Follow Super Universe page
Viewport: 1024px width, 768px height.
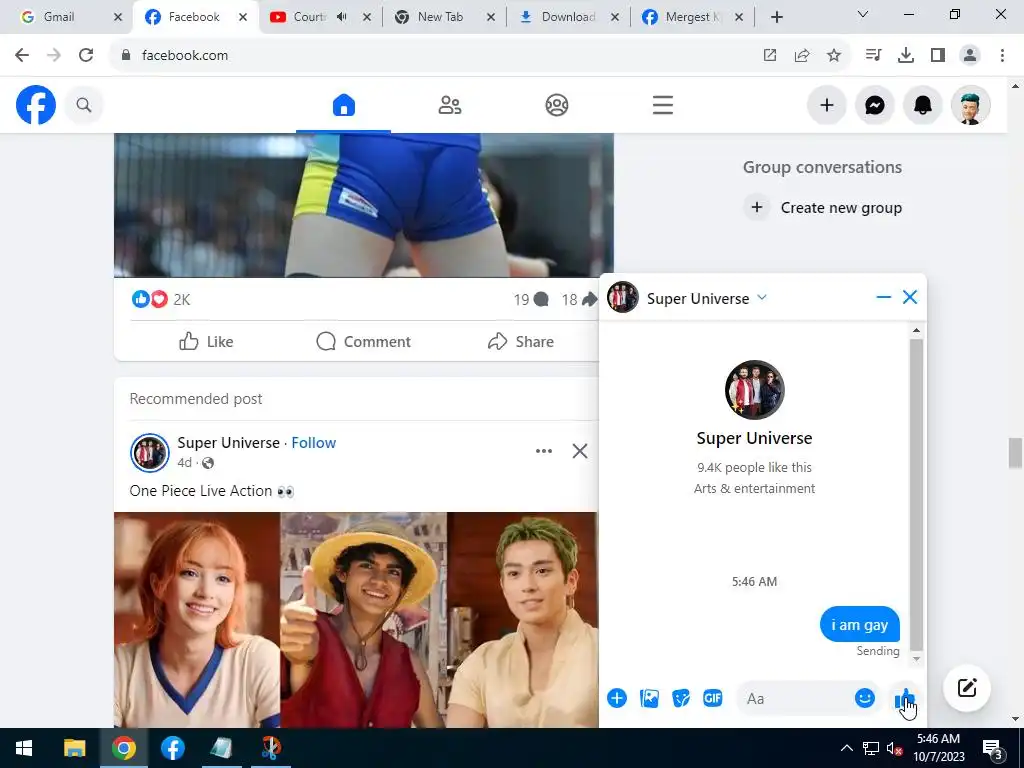[x=313, y=443]
